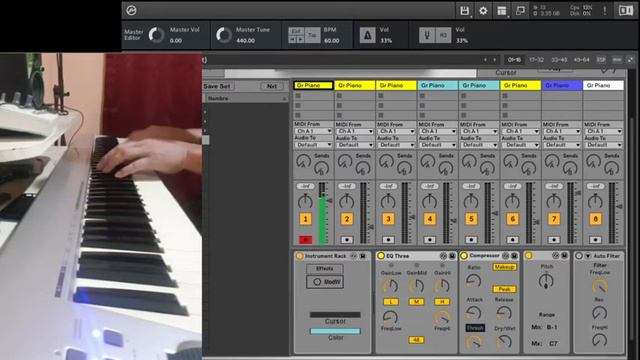This screenshot has width=640, height=360.
Task: Click the Instrument Rack save preset icon
Action: 362,256
